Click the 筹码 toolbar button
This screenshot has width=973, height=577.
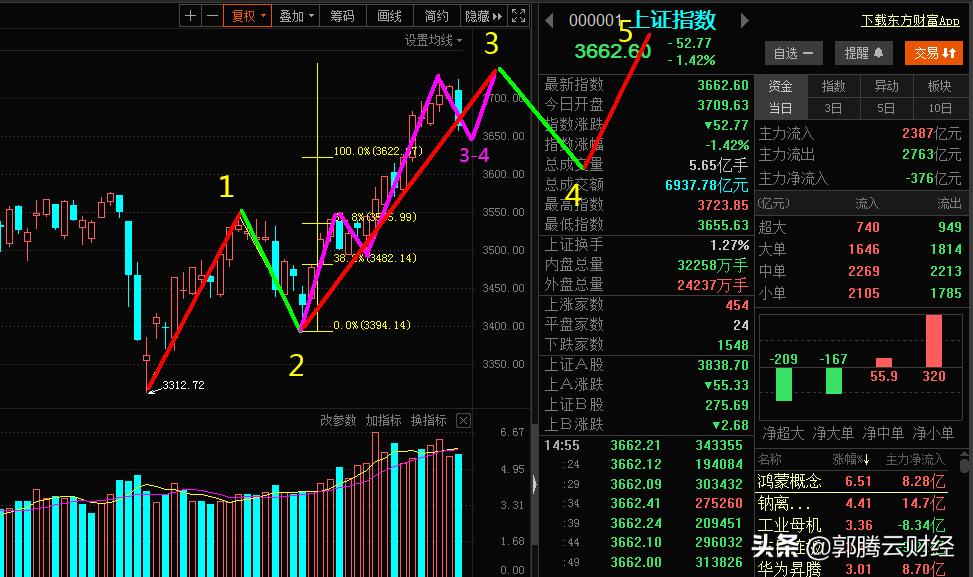pos(343,16)
